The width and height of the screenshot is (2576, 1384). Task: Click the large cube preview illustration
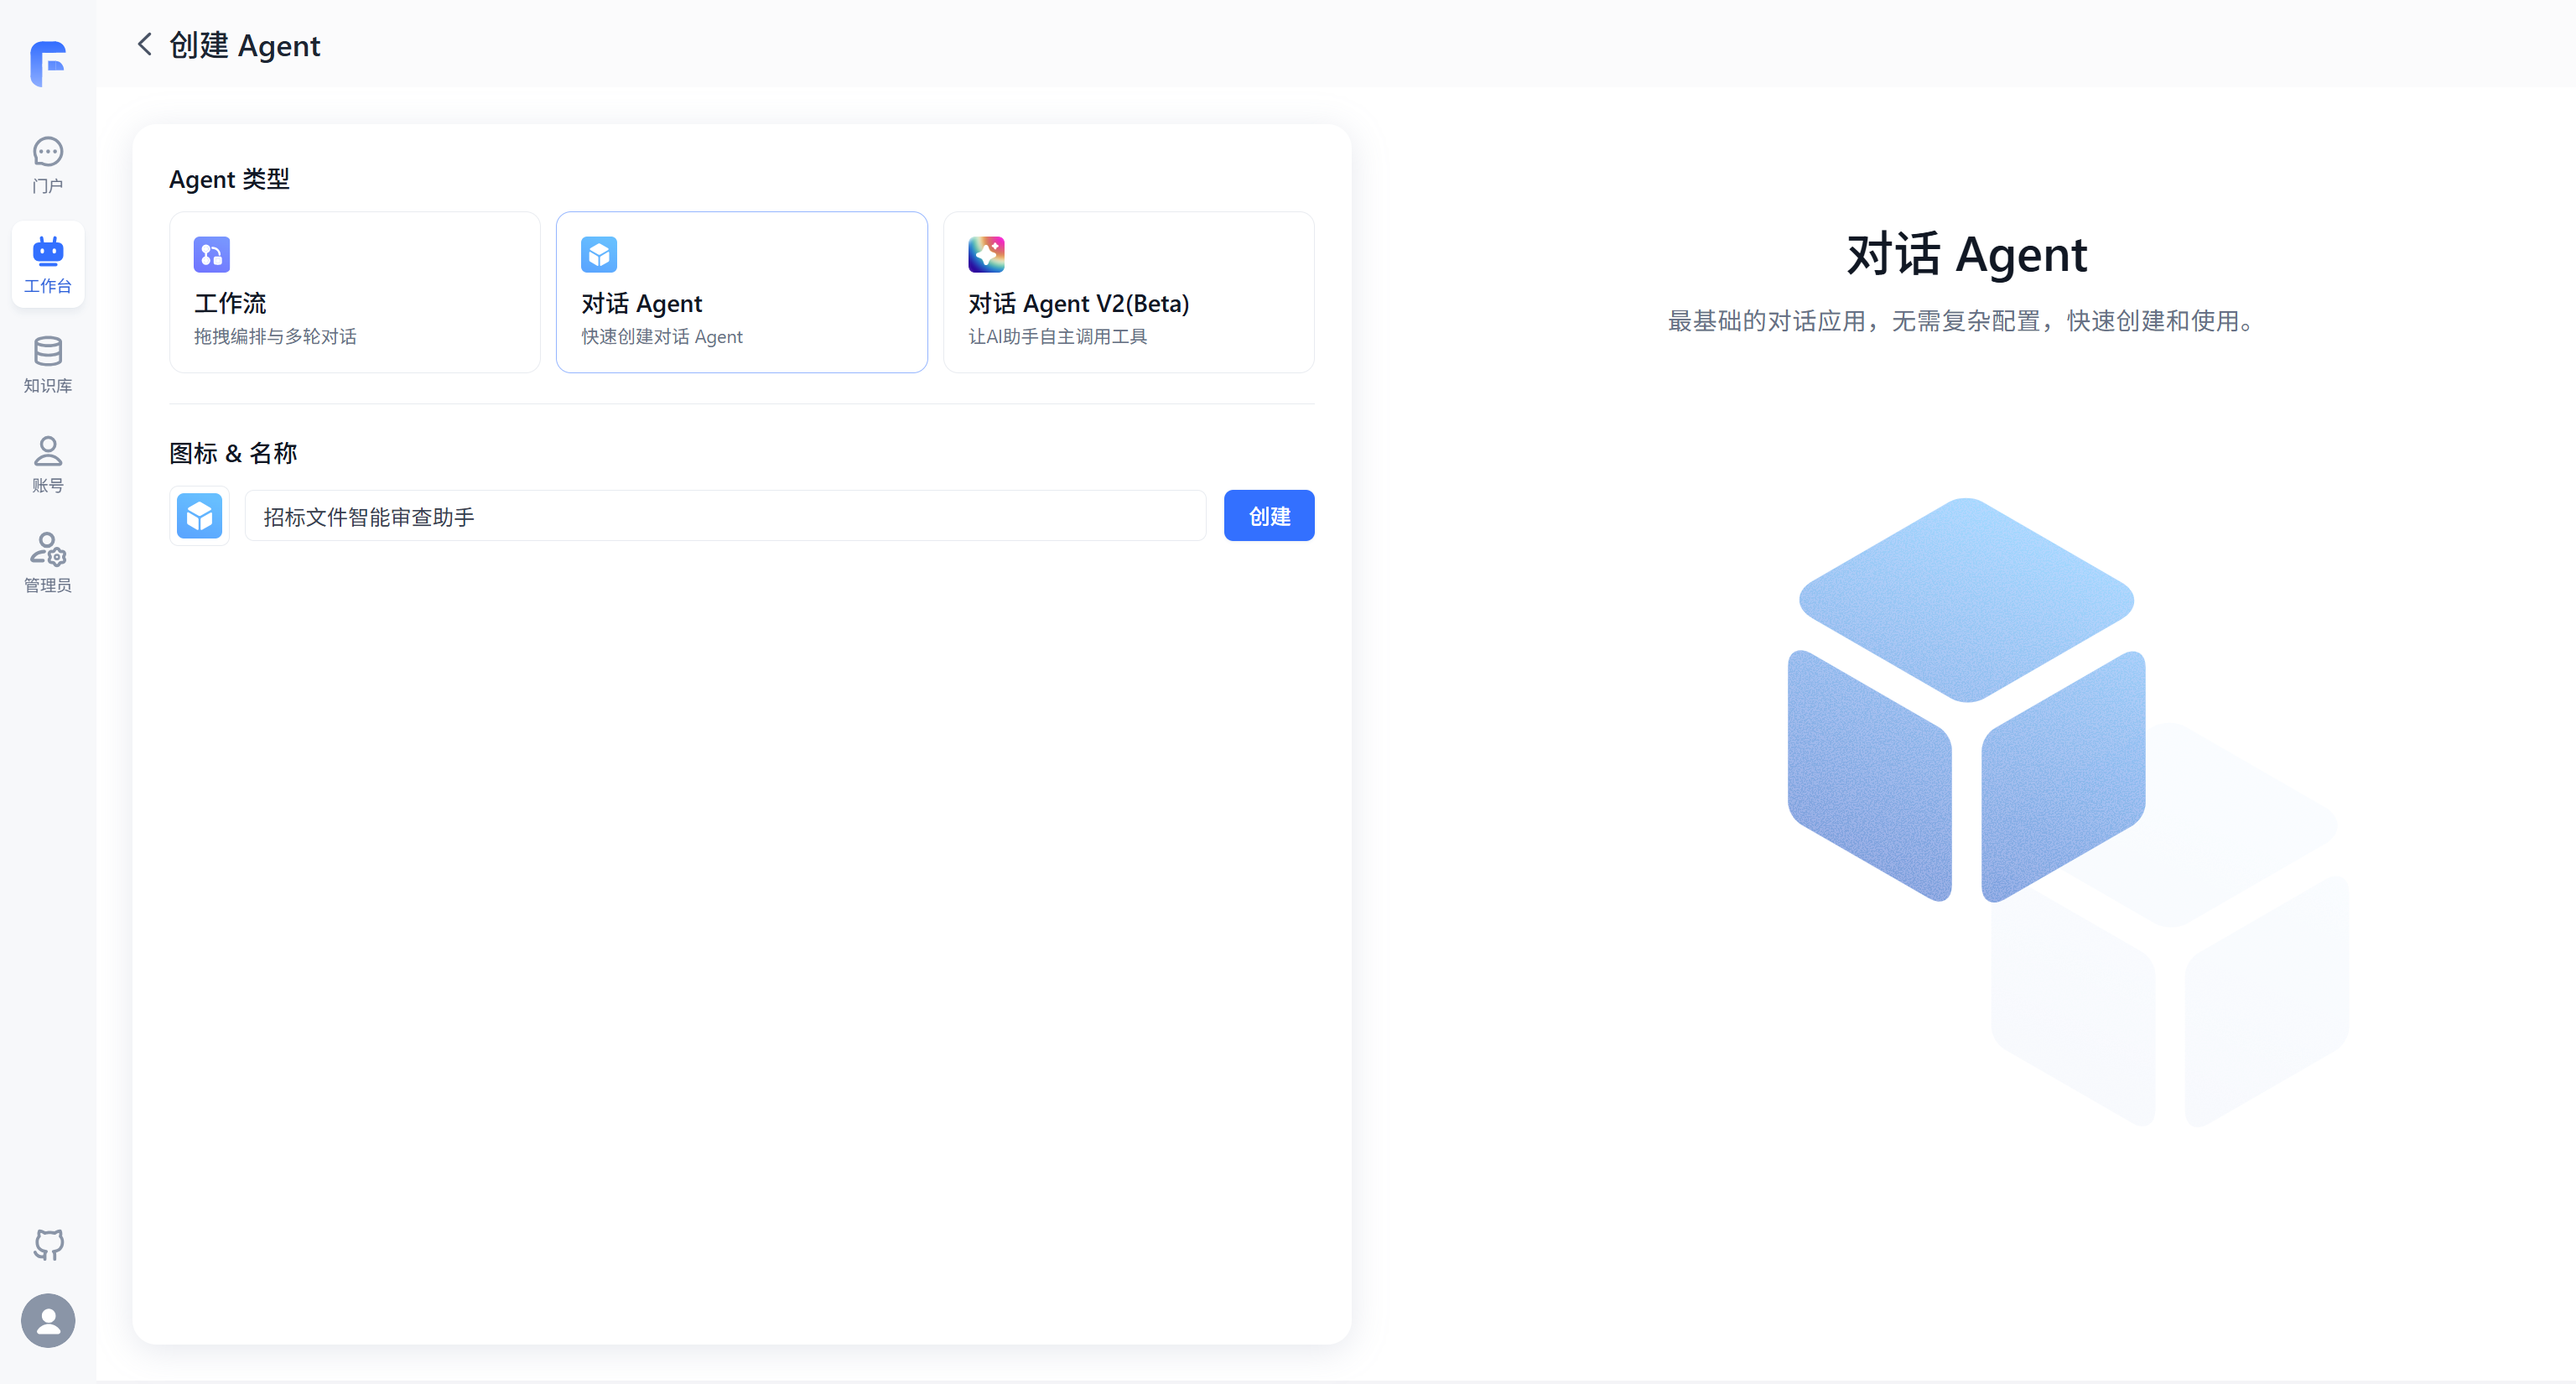(x=1966, y=700)
